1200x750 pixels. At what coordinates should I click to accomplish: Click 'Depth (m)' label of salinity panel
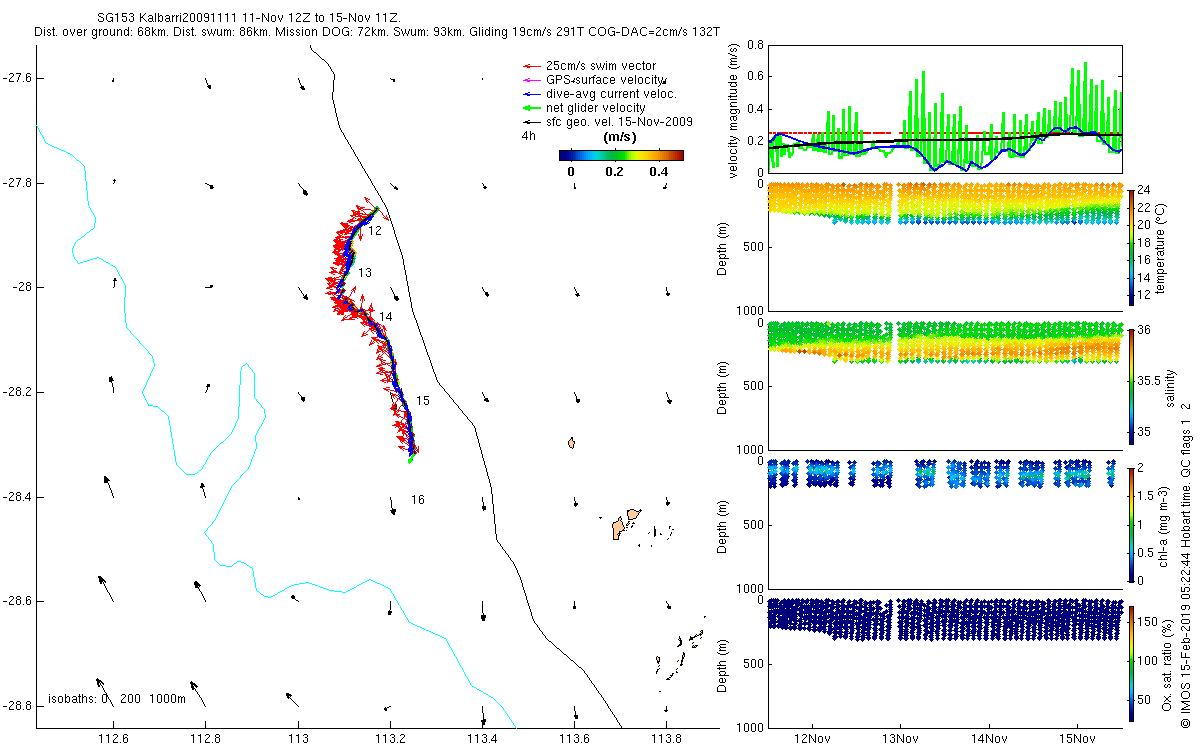(x=722, y=387)
